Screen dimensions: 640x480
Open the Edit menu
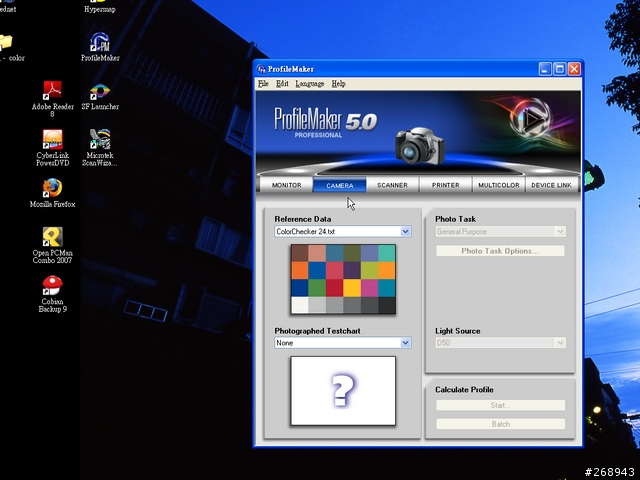282,84
